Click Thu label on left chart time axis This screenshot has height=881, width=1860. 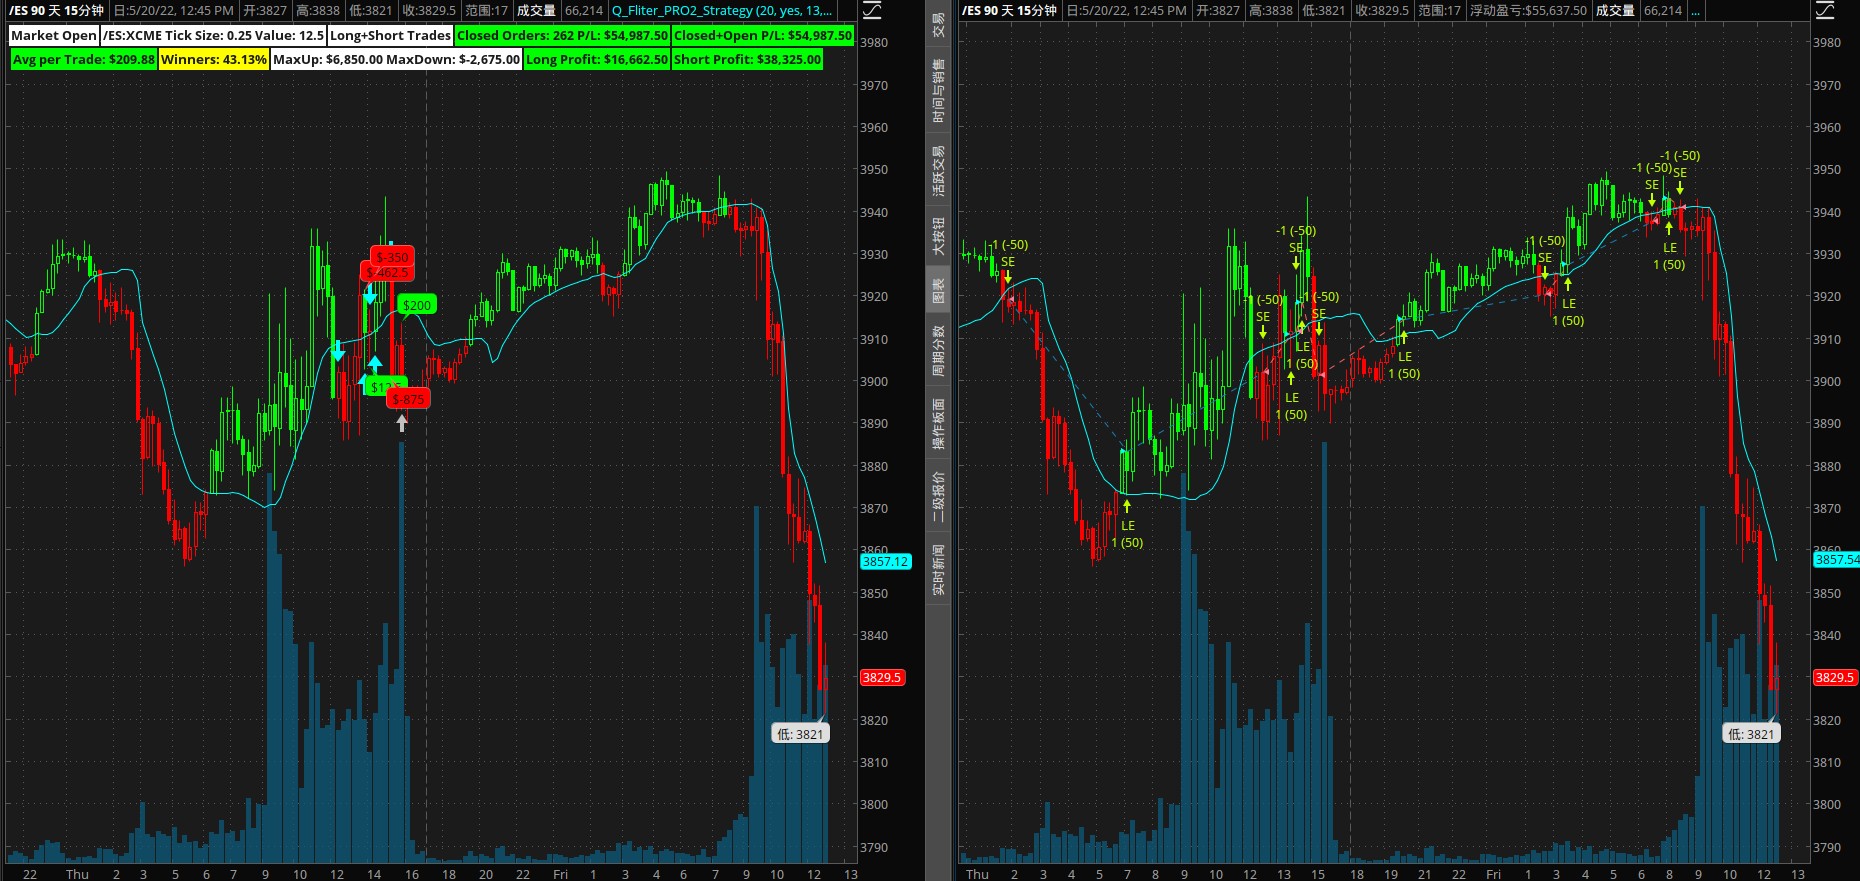click(x=77, y=874)
